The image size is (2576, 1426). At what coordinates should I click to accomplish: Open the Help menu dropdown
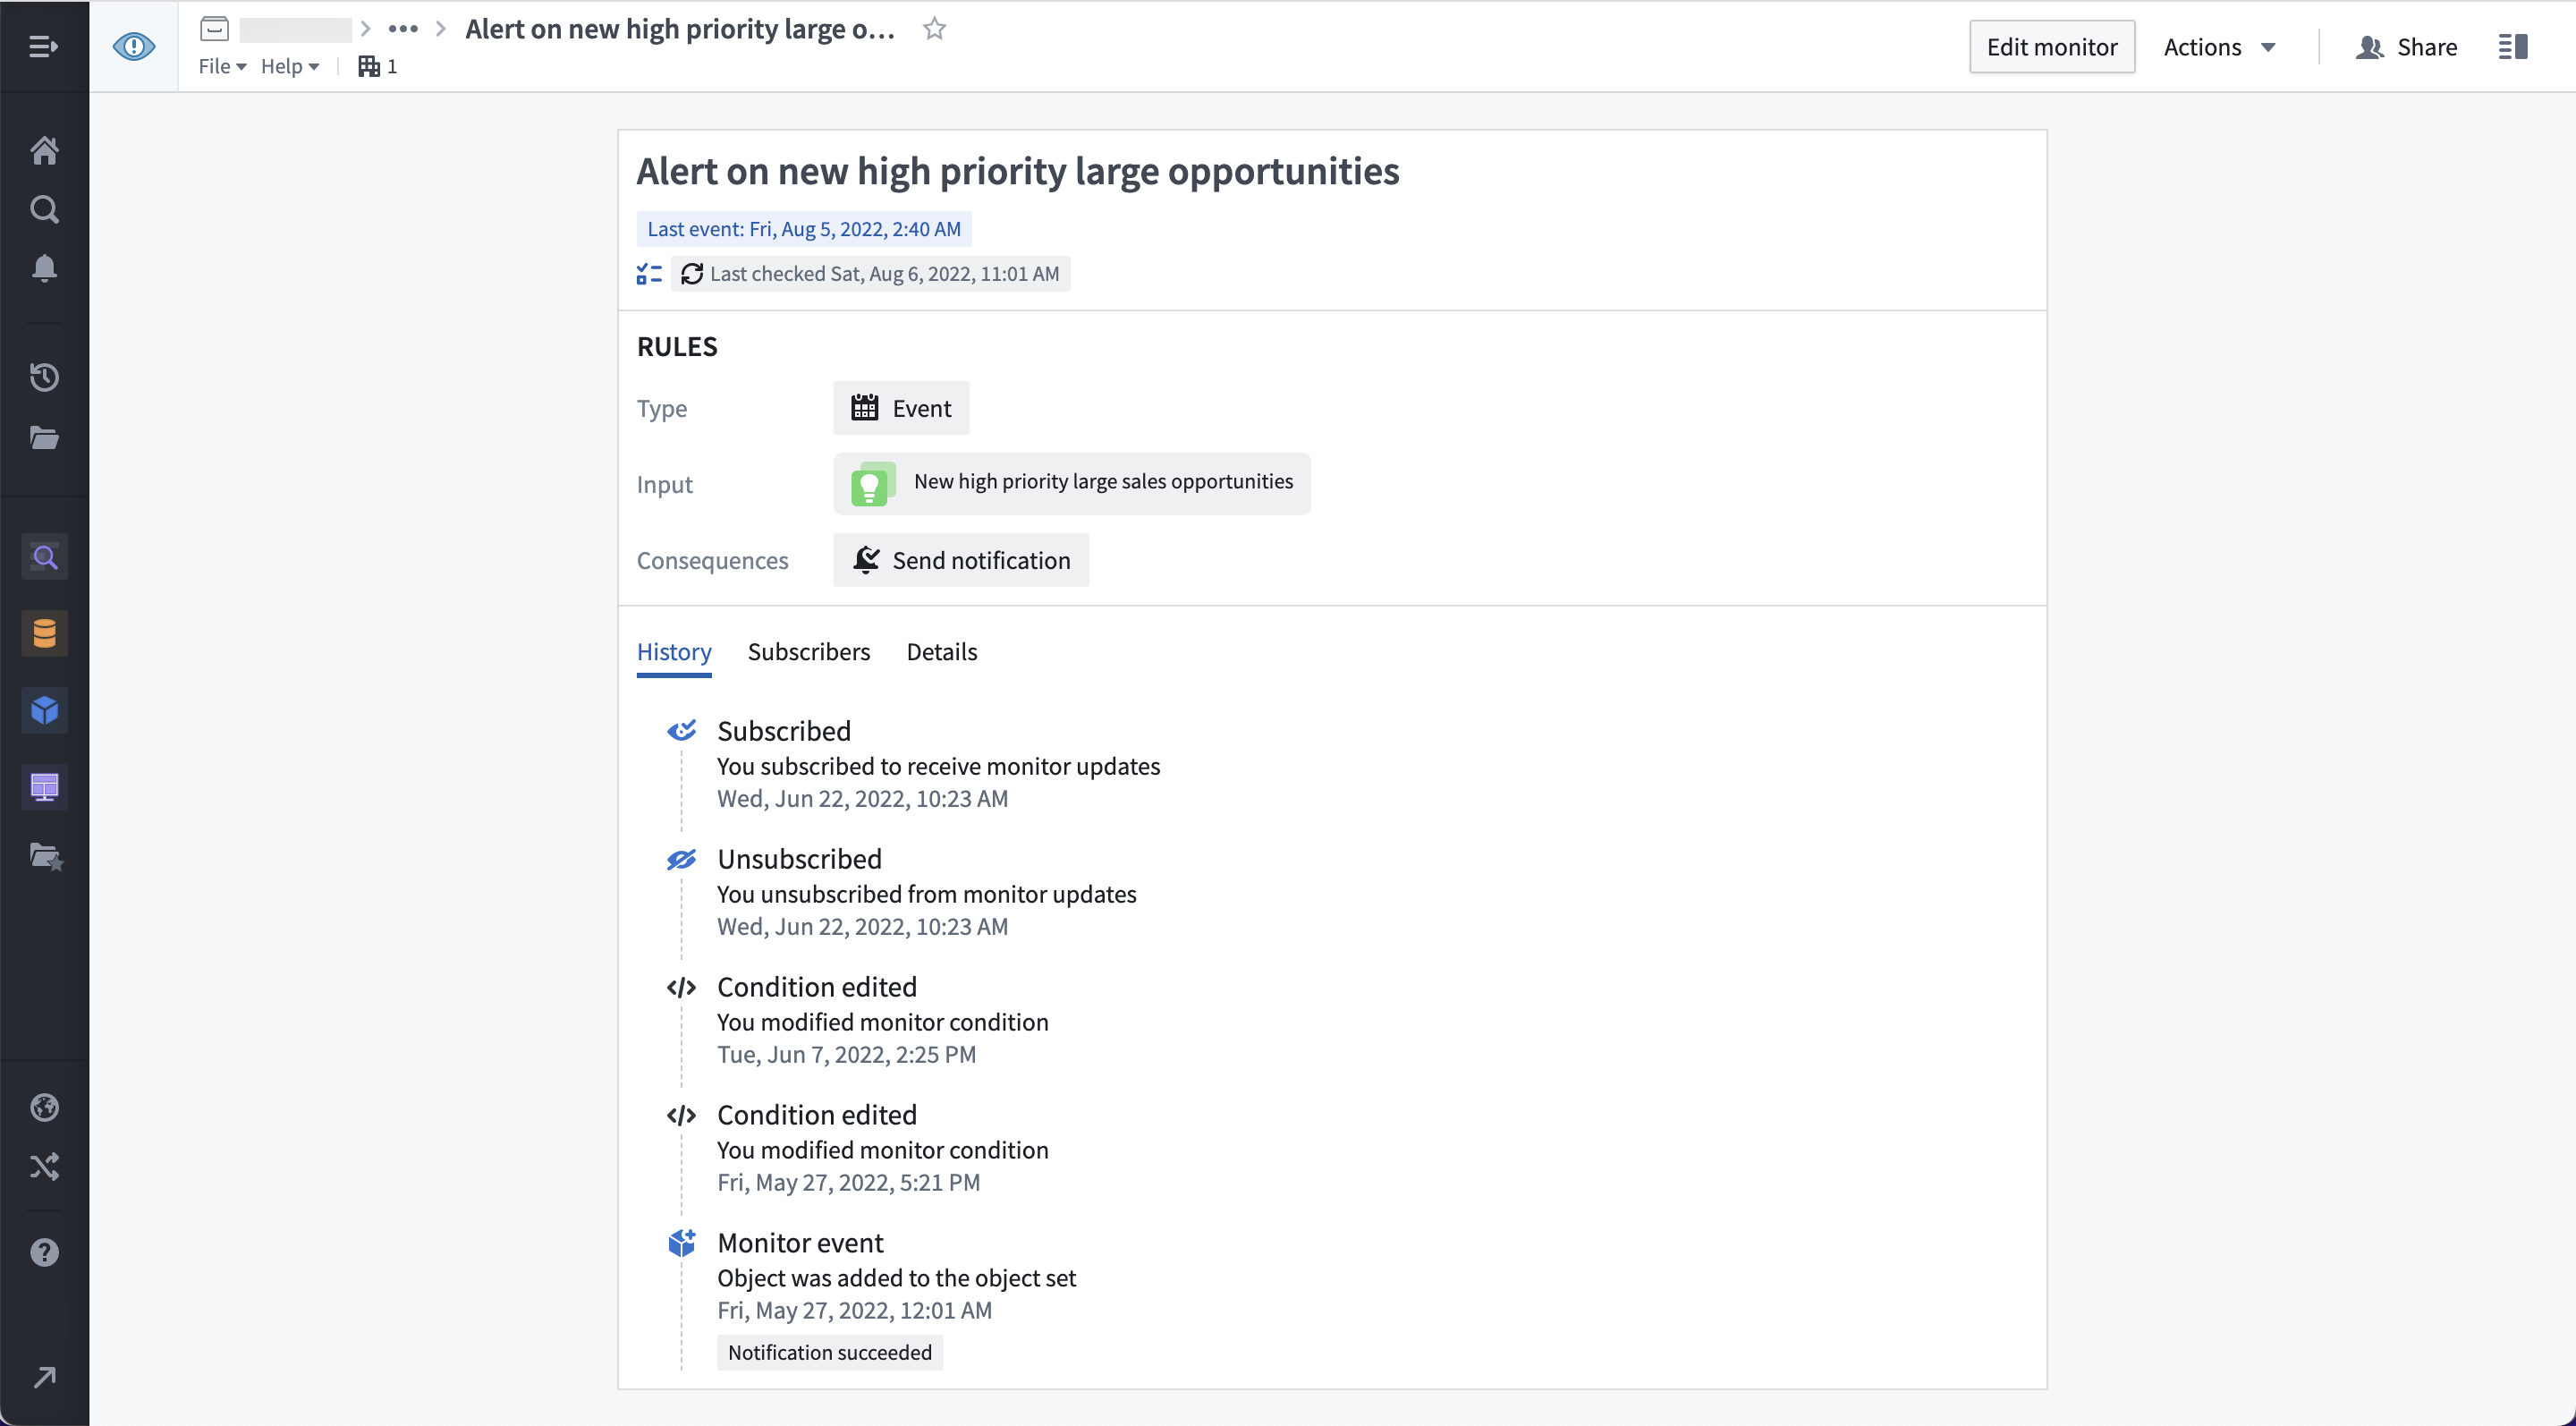pos(290,66)
